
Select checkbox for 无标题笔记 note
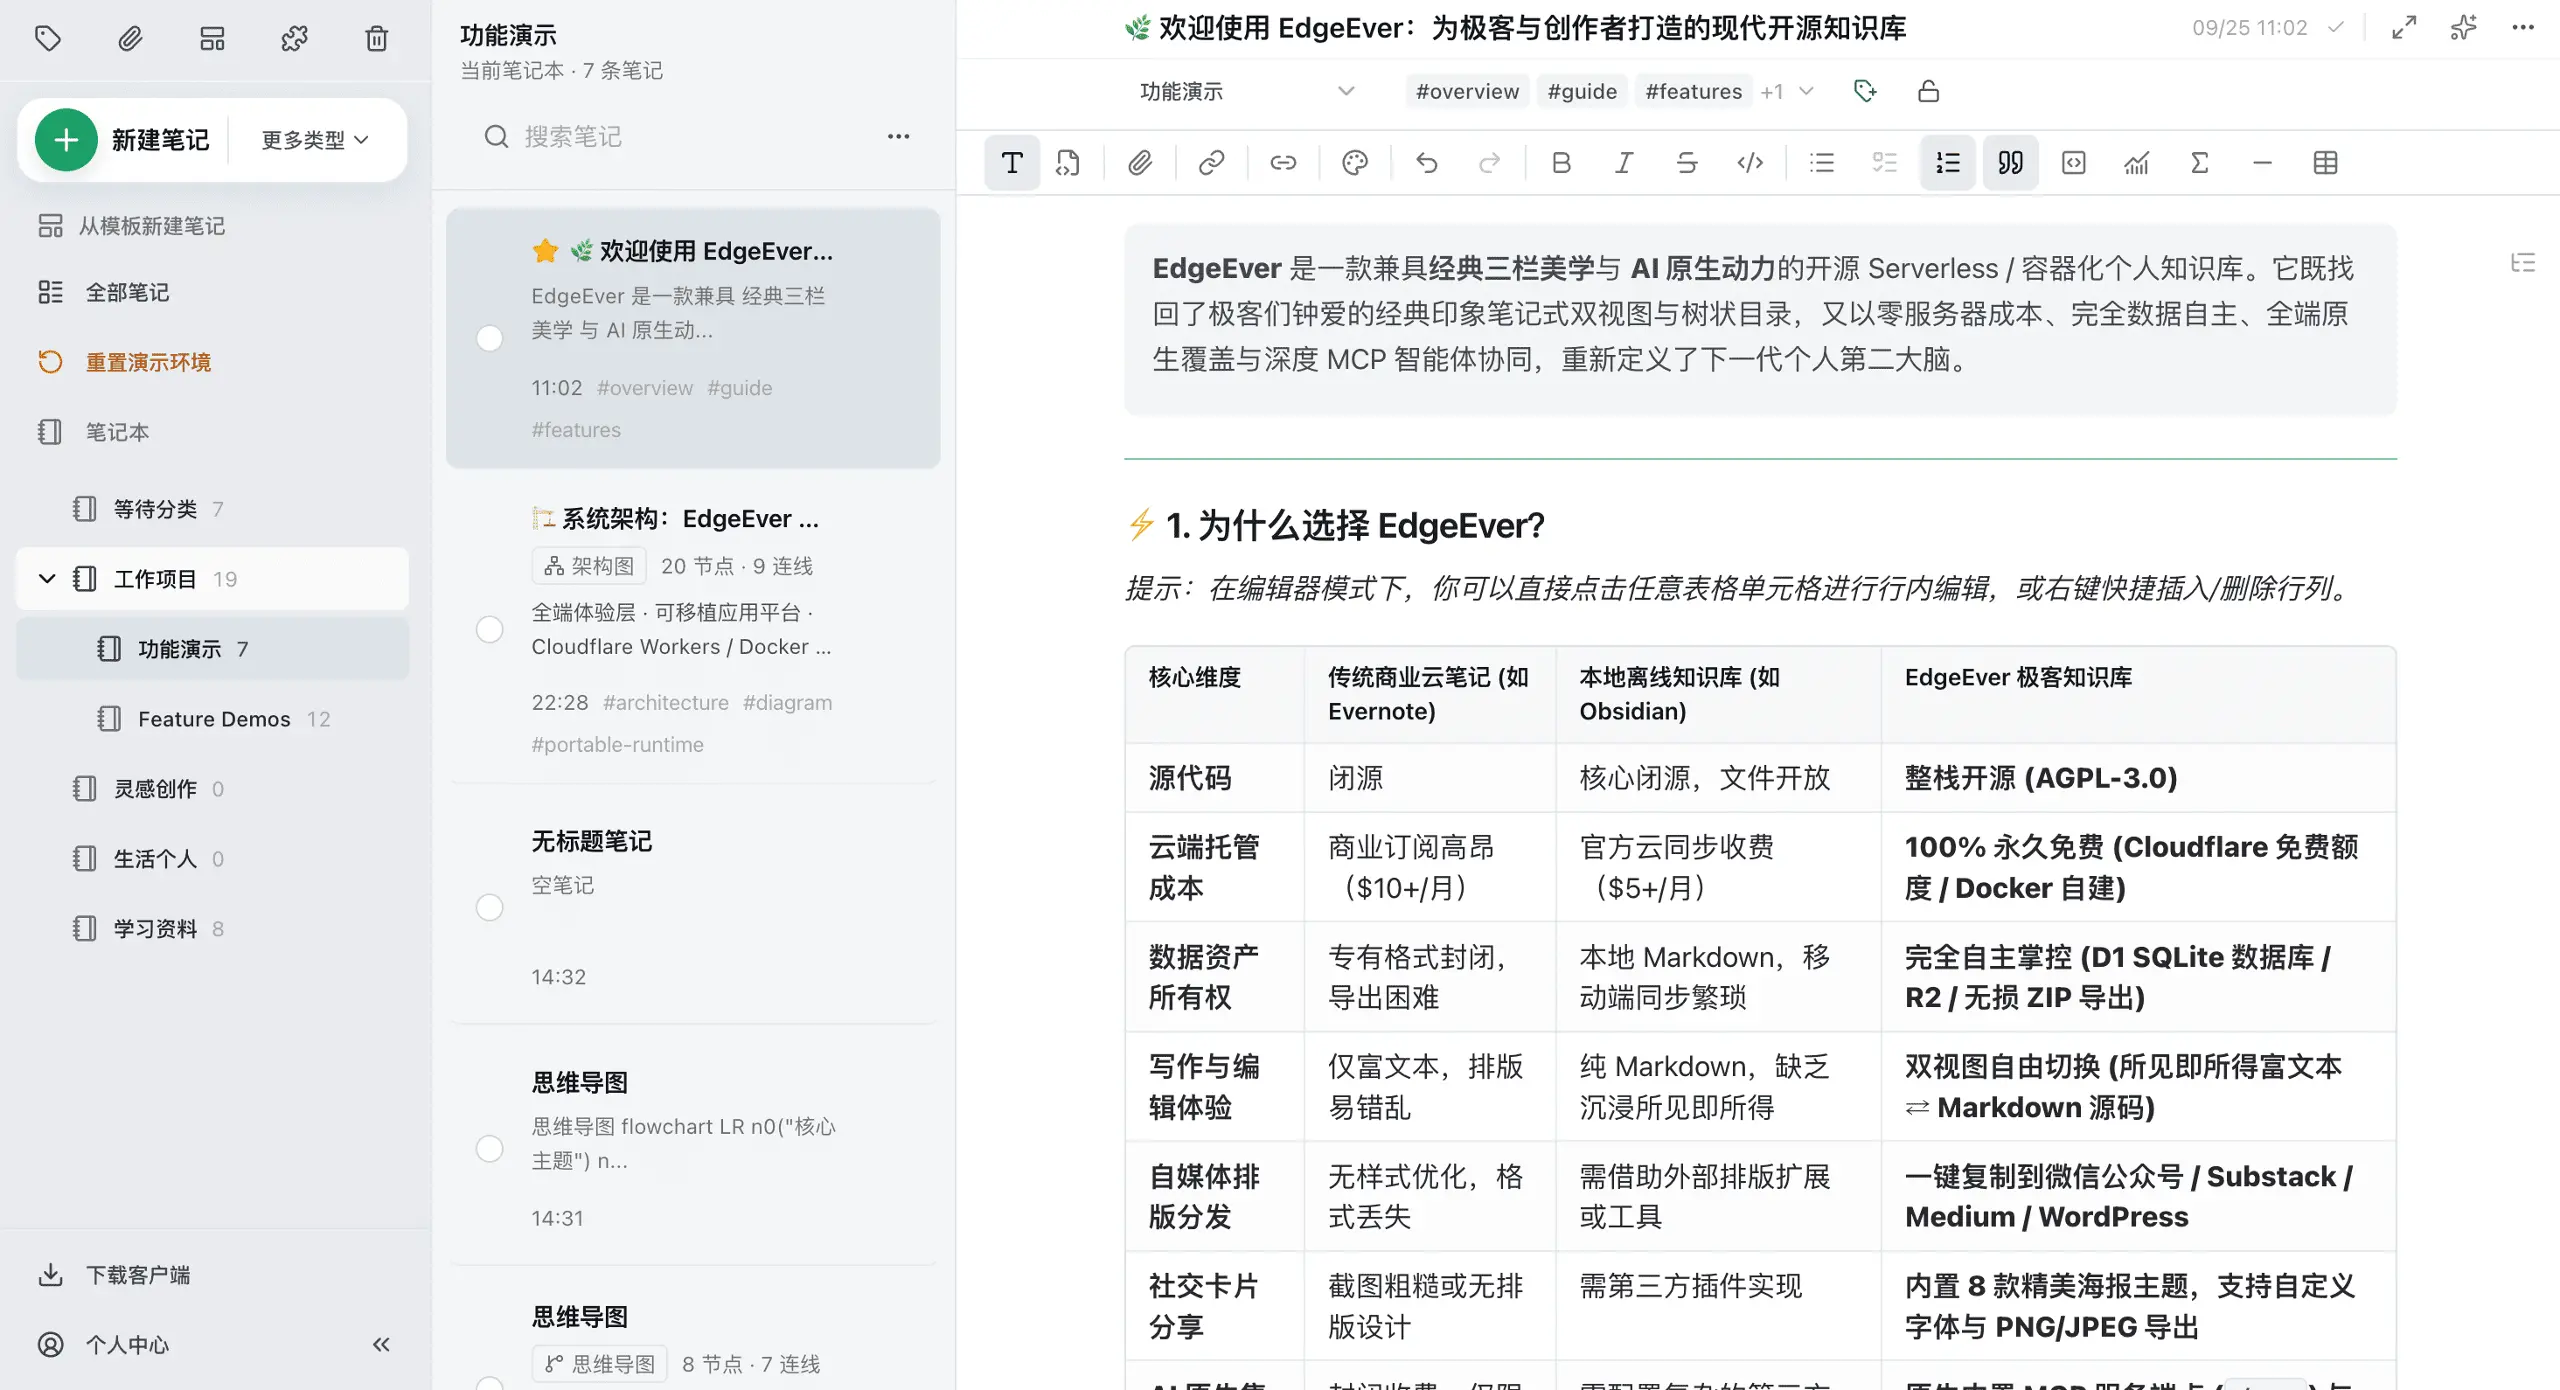pos(490,907)
